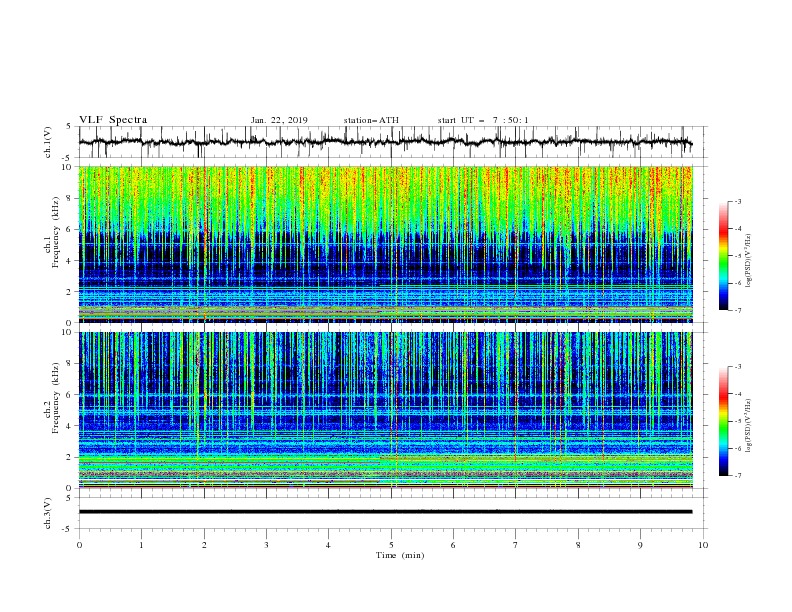Click the upper PSD color scale bar
The image size is (792, 612).
pyautogui.click(x=724, y=256)
